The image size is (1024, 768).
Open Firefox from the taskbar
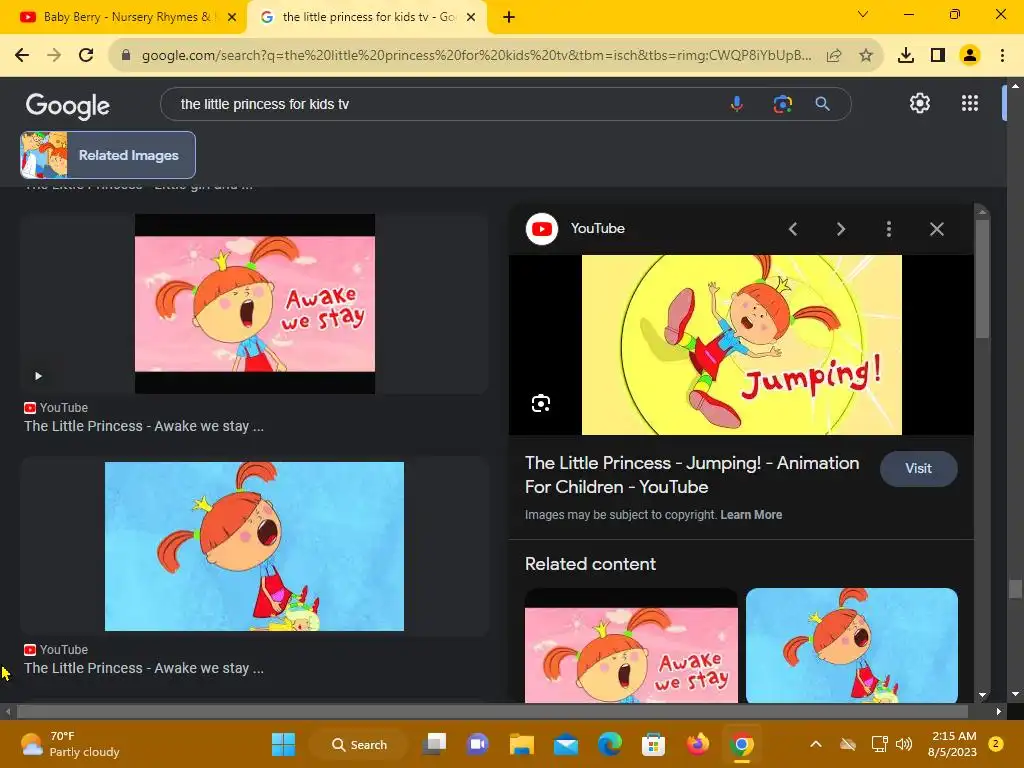[697, 744]
